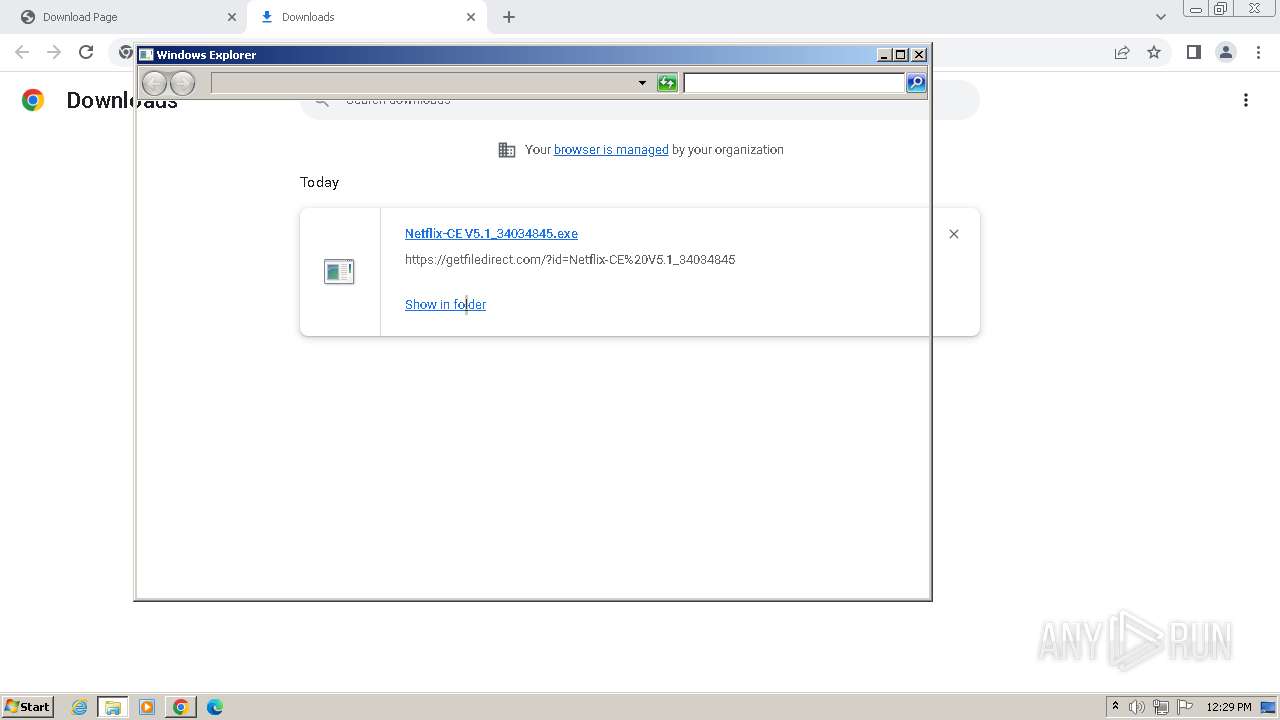Open the Chrome tab search chevron
The width and height of the screenshot is (1280, 720).
pyautogui.click(x=1161, y=17)
